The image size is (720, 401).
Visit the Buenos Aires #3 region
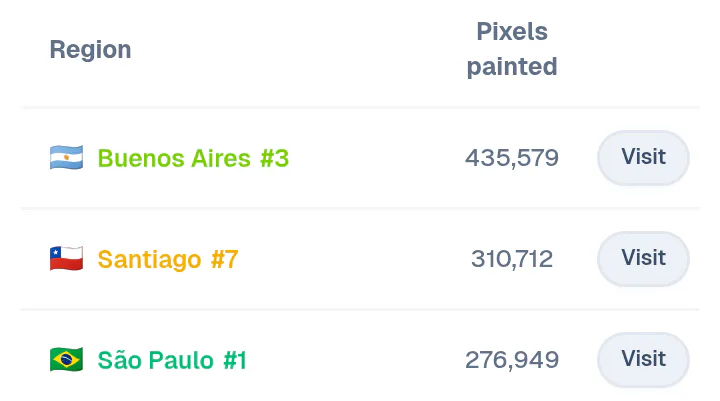(x=643, y=158)
